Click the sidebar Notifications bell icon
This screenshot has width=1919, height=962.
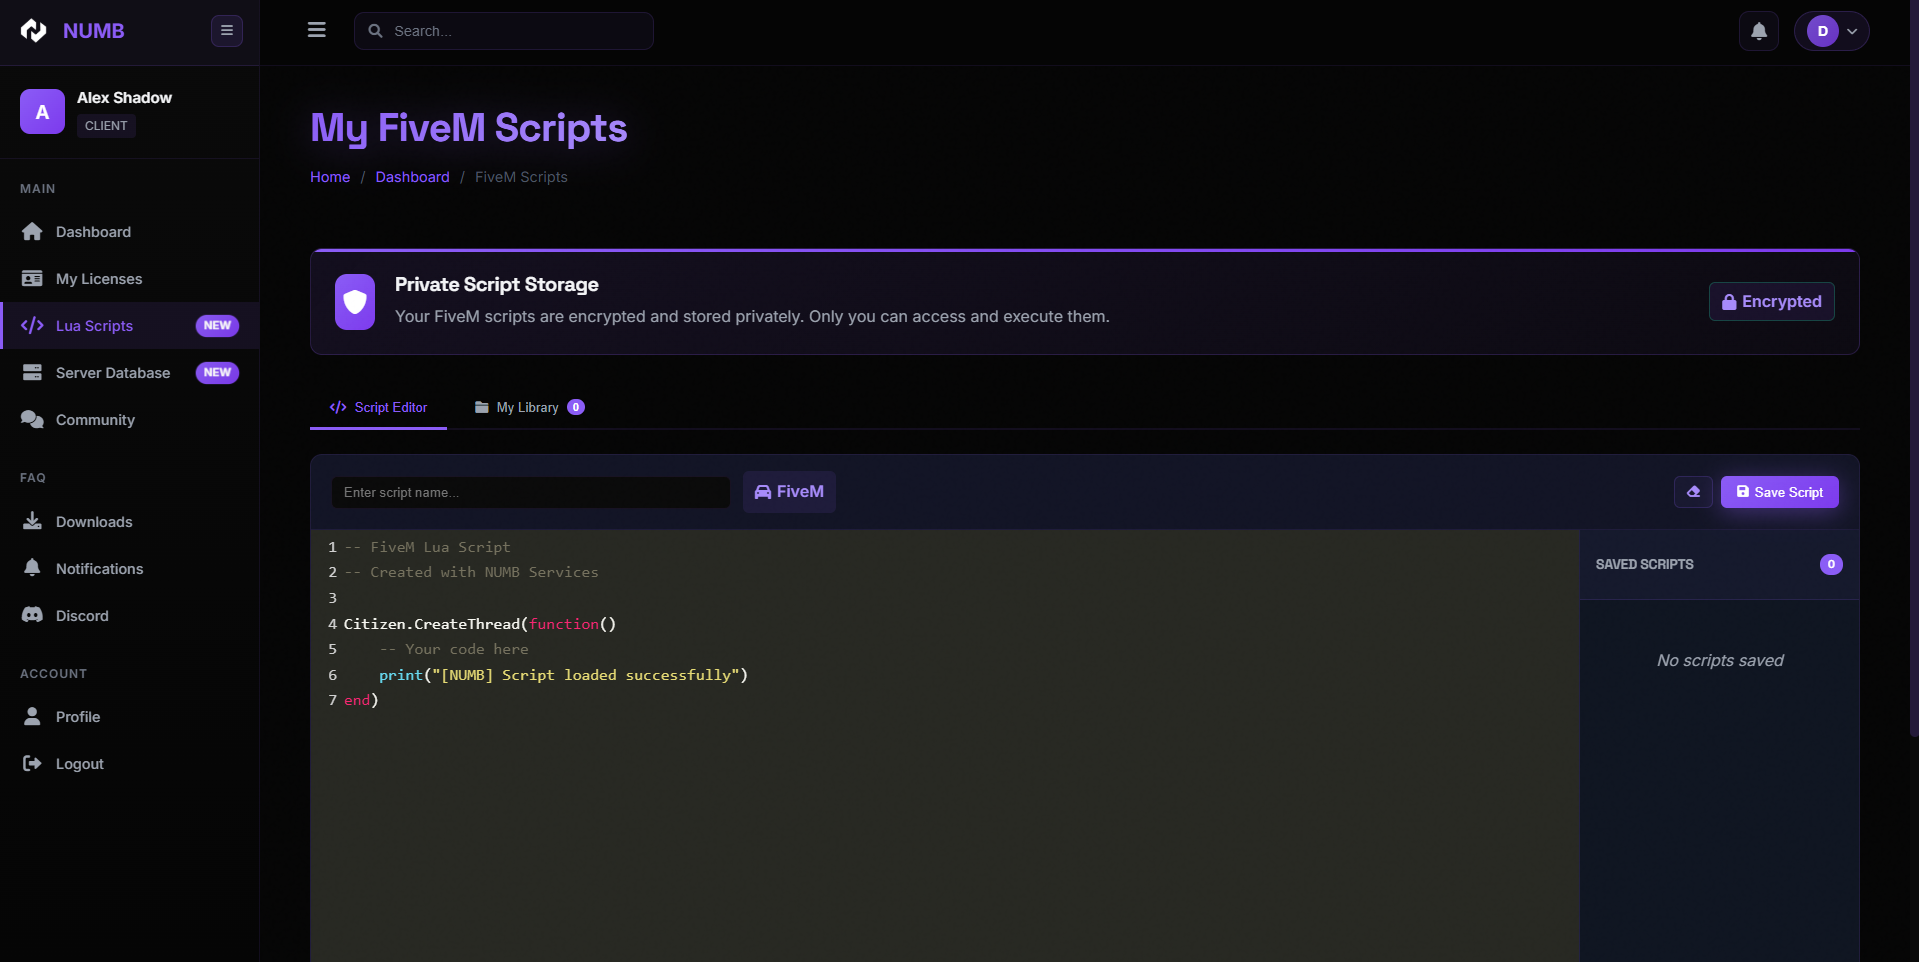(x=32, y=568)
